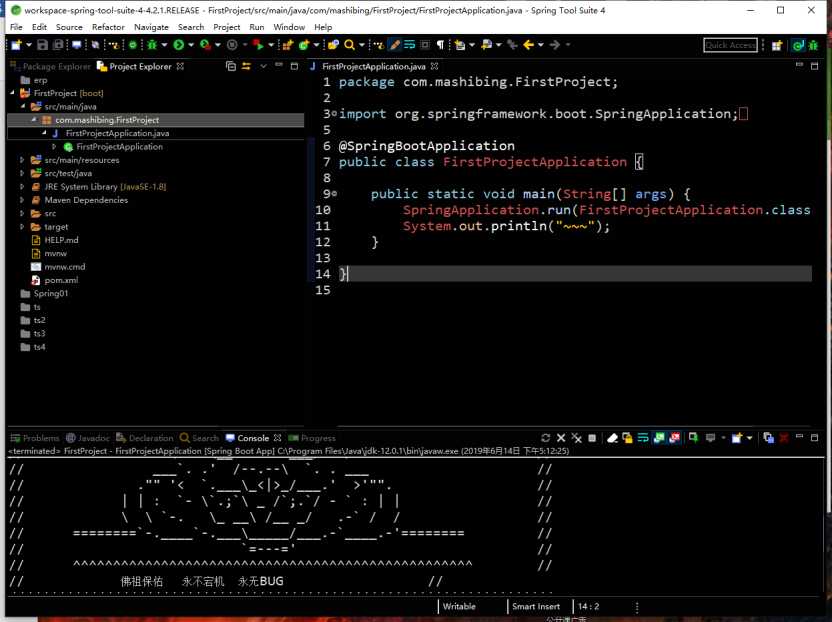Close the FirstProjectApplication.java editor tab

tap(435, 66)
